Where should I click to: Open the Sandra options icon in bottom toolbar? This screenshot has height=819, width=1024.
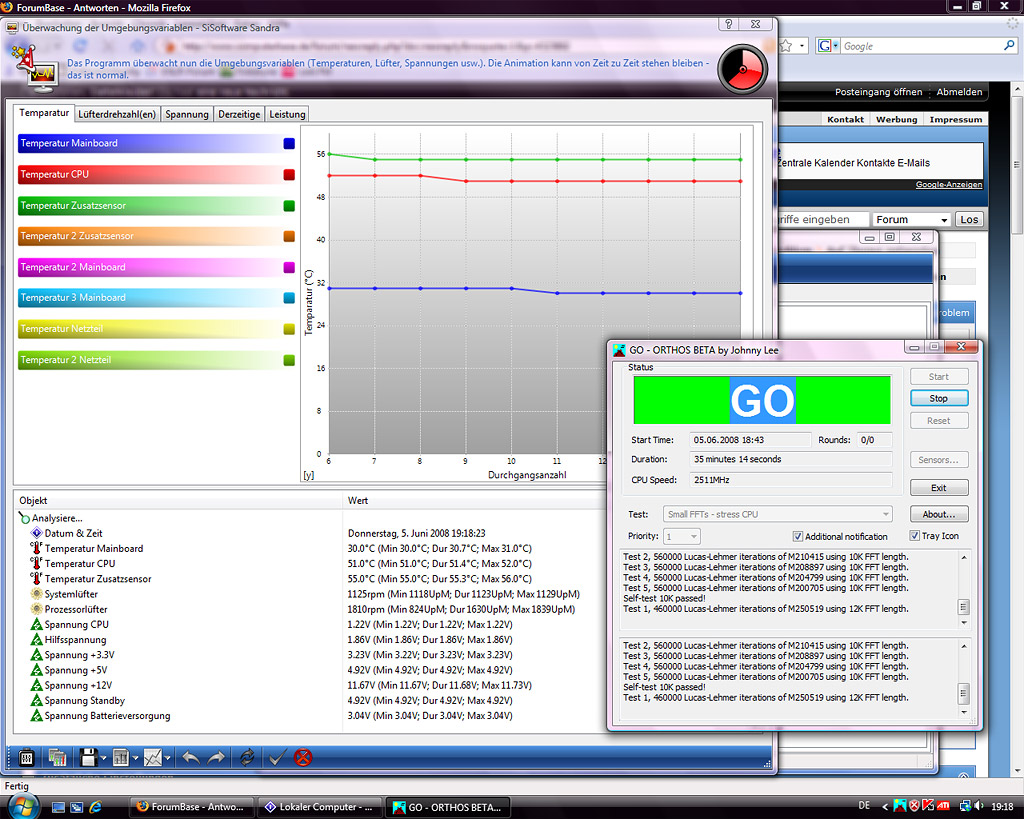27,758
